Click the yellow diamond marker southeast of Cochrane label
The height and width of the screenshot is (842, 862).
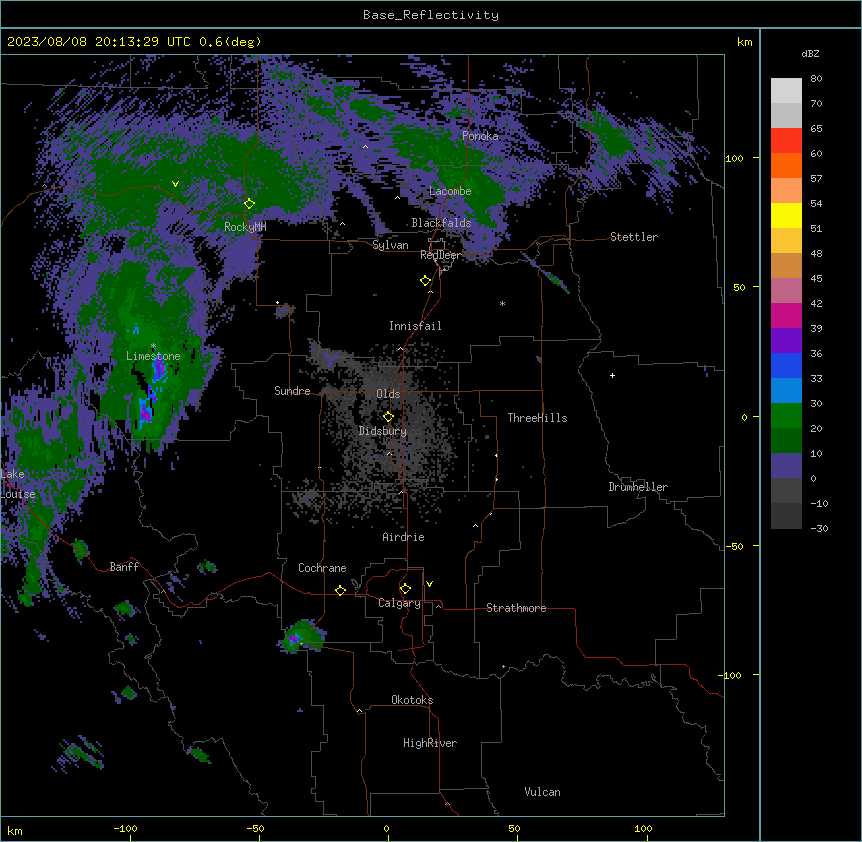click(x=341, y=590)
